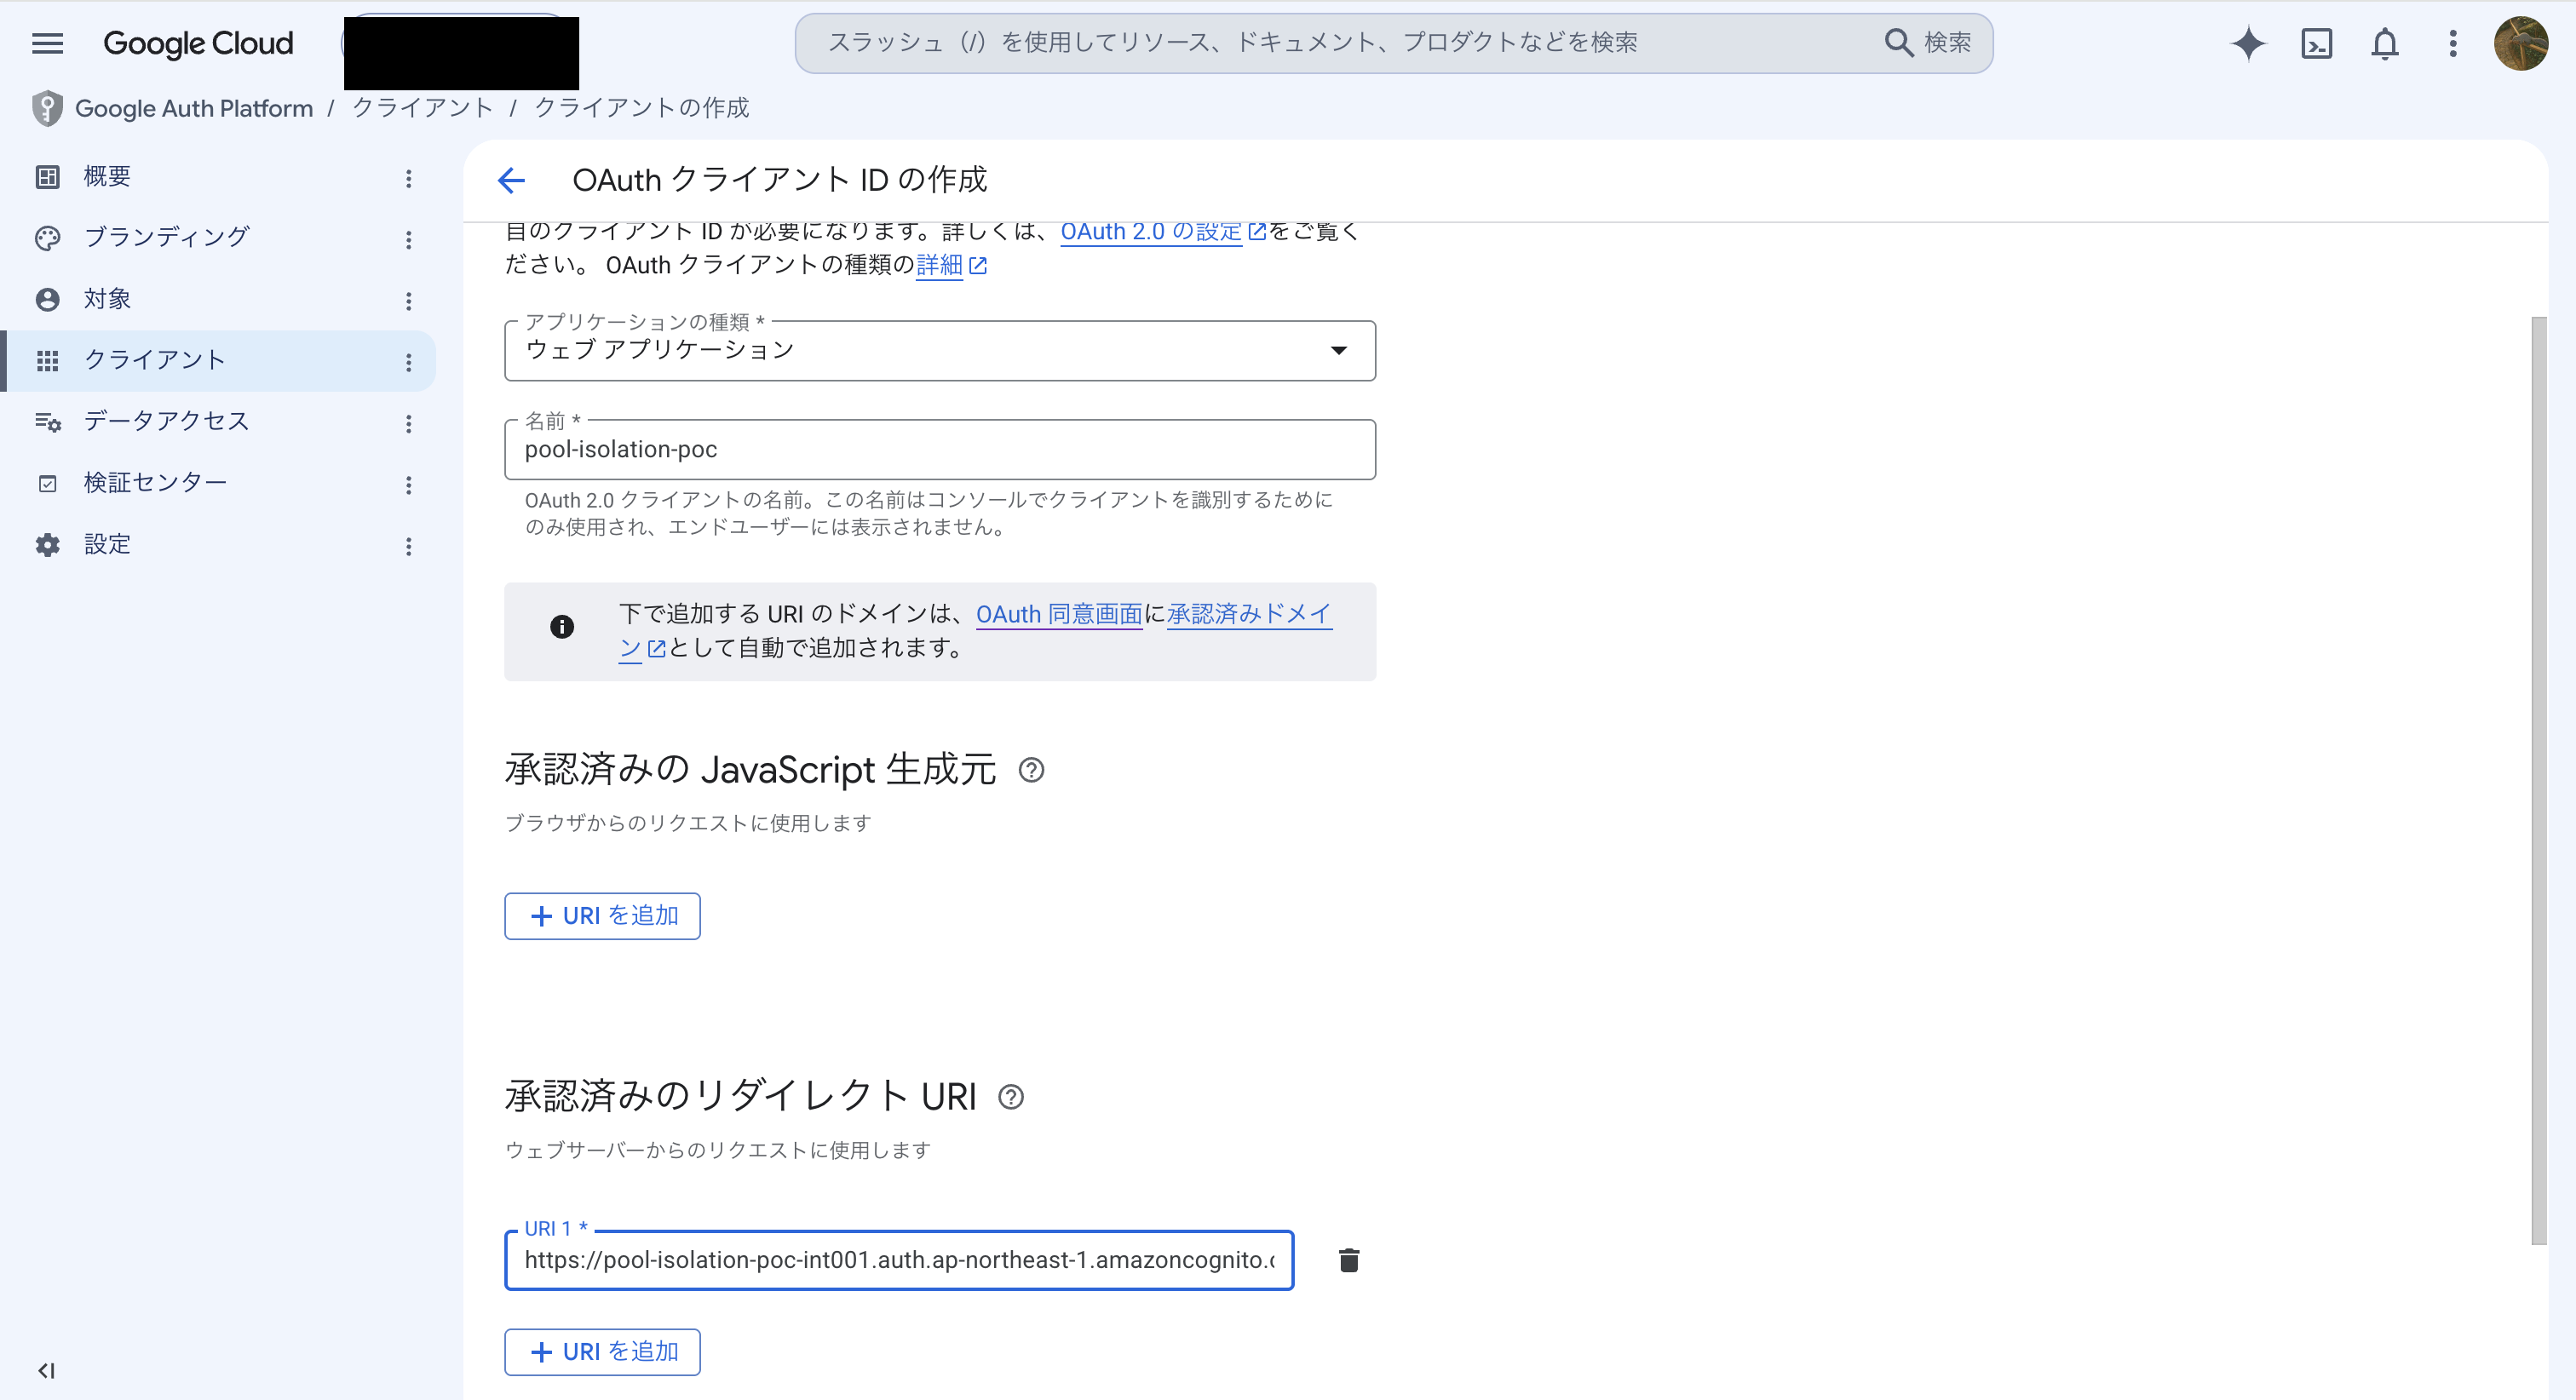Click the Google Auth Platform shield icon
The width and height of the screenshot is (2576, 1400).
[x=47, y=108]
